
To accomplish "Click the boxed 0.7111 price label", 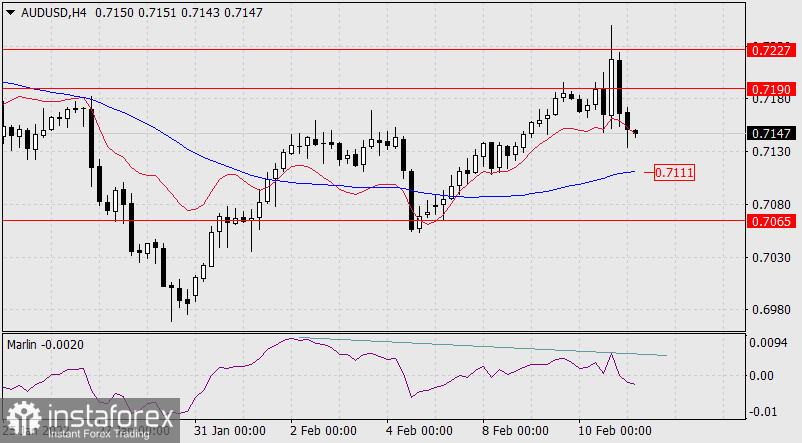I will pos(675,173).
